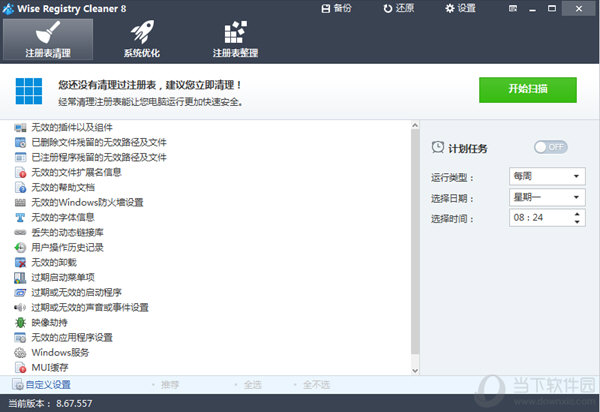Click the 自定义设置 link
600x412 pixels.
pos(48,384)
